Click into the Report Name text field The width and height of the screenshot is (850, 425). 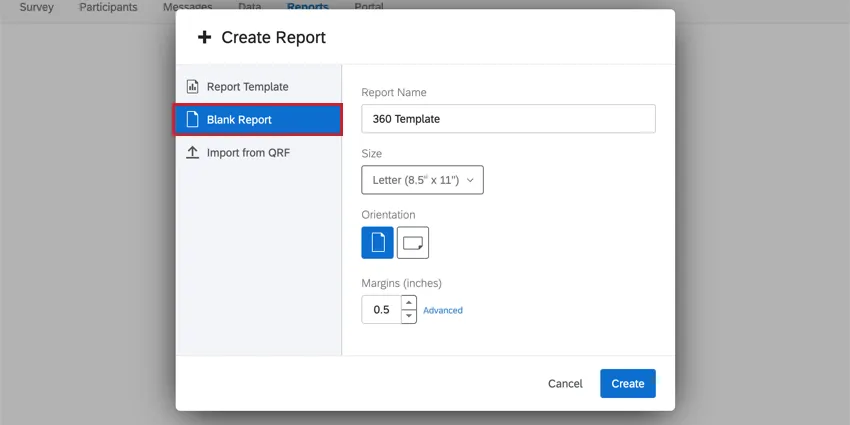pyautogui.click(x=508, y=119)
